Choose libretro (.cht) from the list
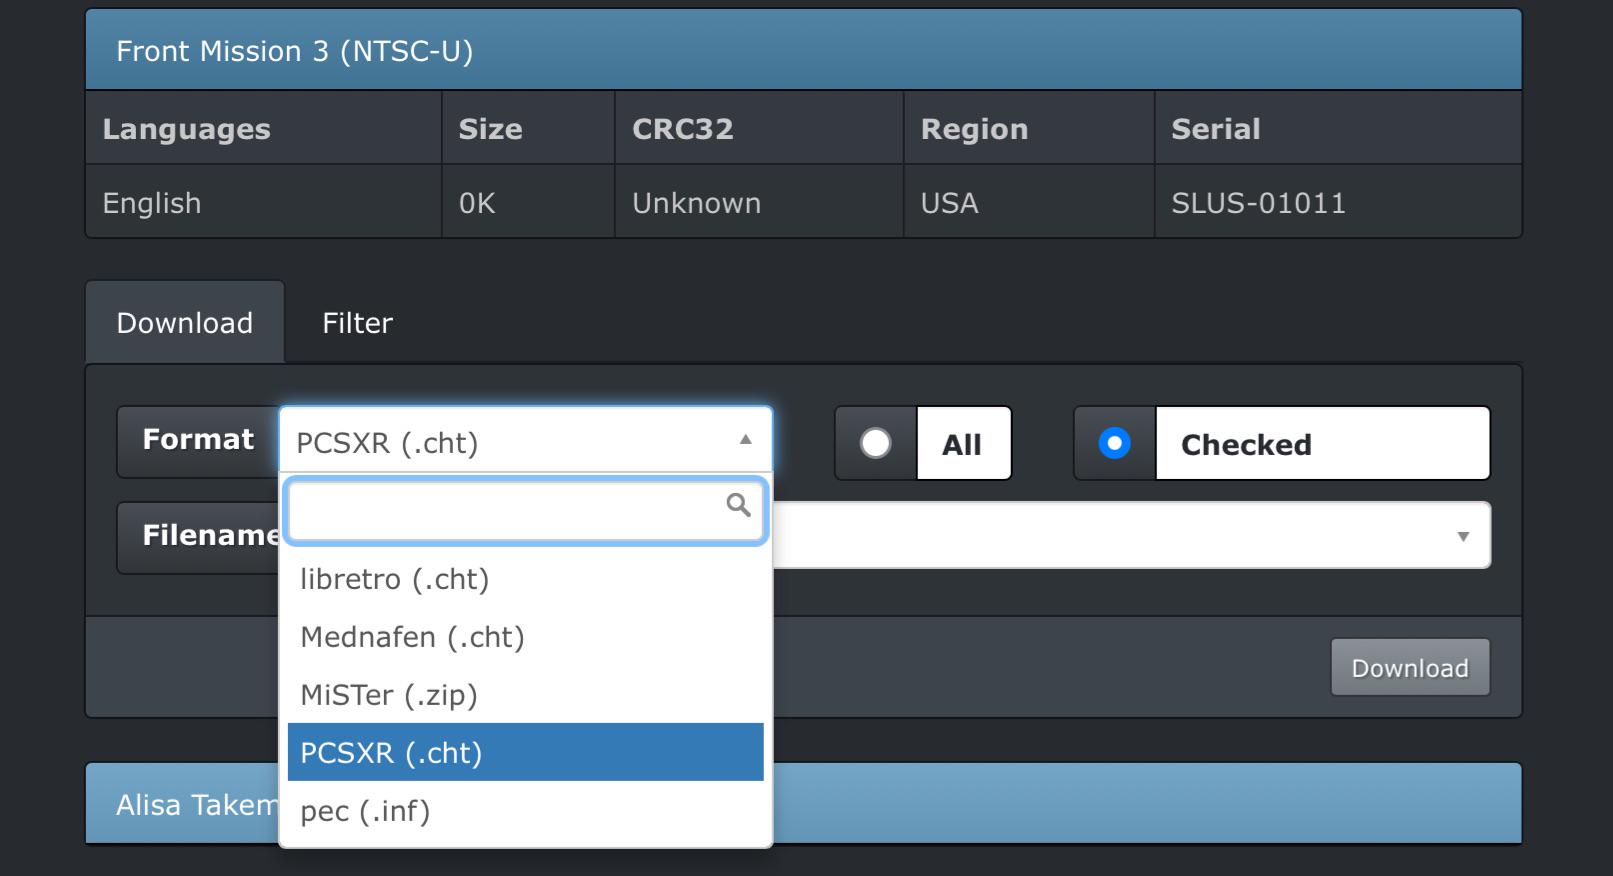The width and height of the screenshot is (1613, 876). (x=395, y=579)
